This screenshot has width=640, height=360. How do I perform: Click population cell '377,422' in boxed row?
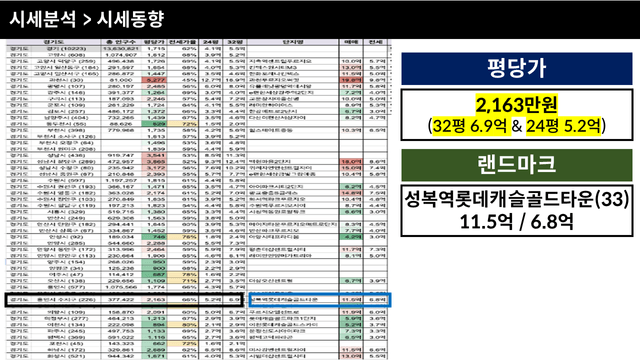pos(120,300)
